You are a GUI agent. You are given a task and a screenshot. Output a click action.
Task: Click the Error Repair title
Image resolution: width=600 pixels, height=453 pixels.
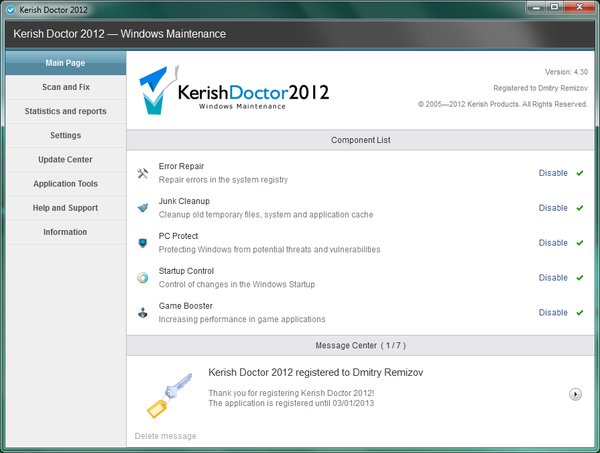(181, 166)
